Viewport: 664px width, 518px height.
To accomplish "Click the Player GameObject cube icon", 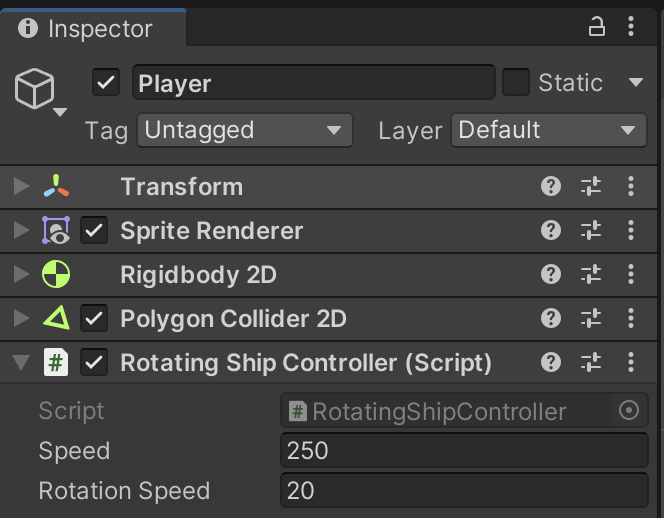I will (x=34, y=91).
